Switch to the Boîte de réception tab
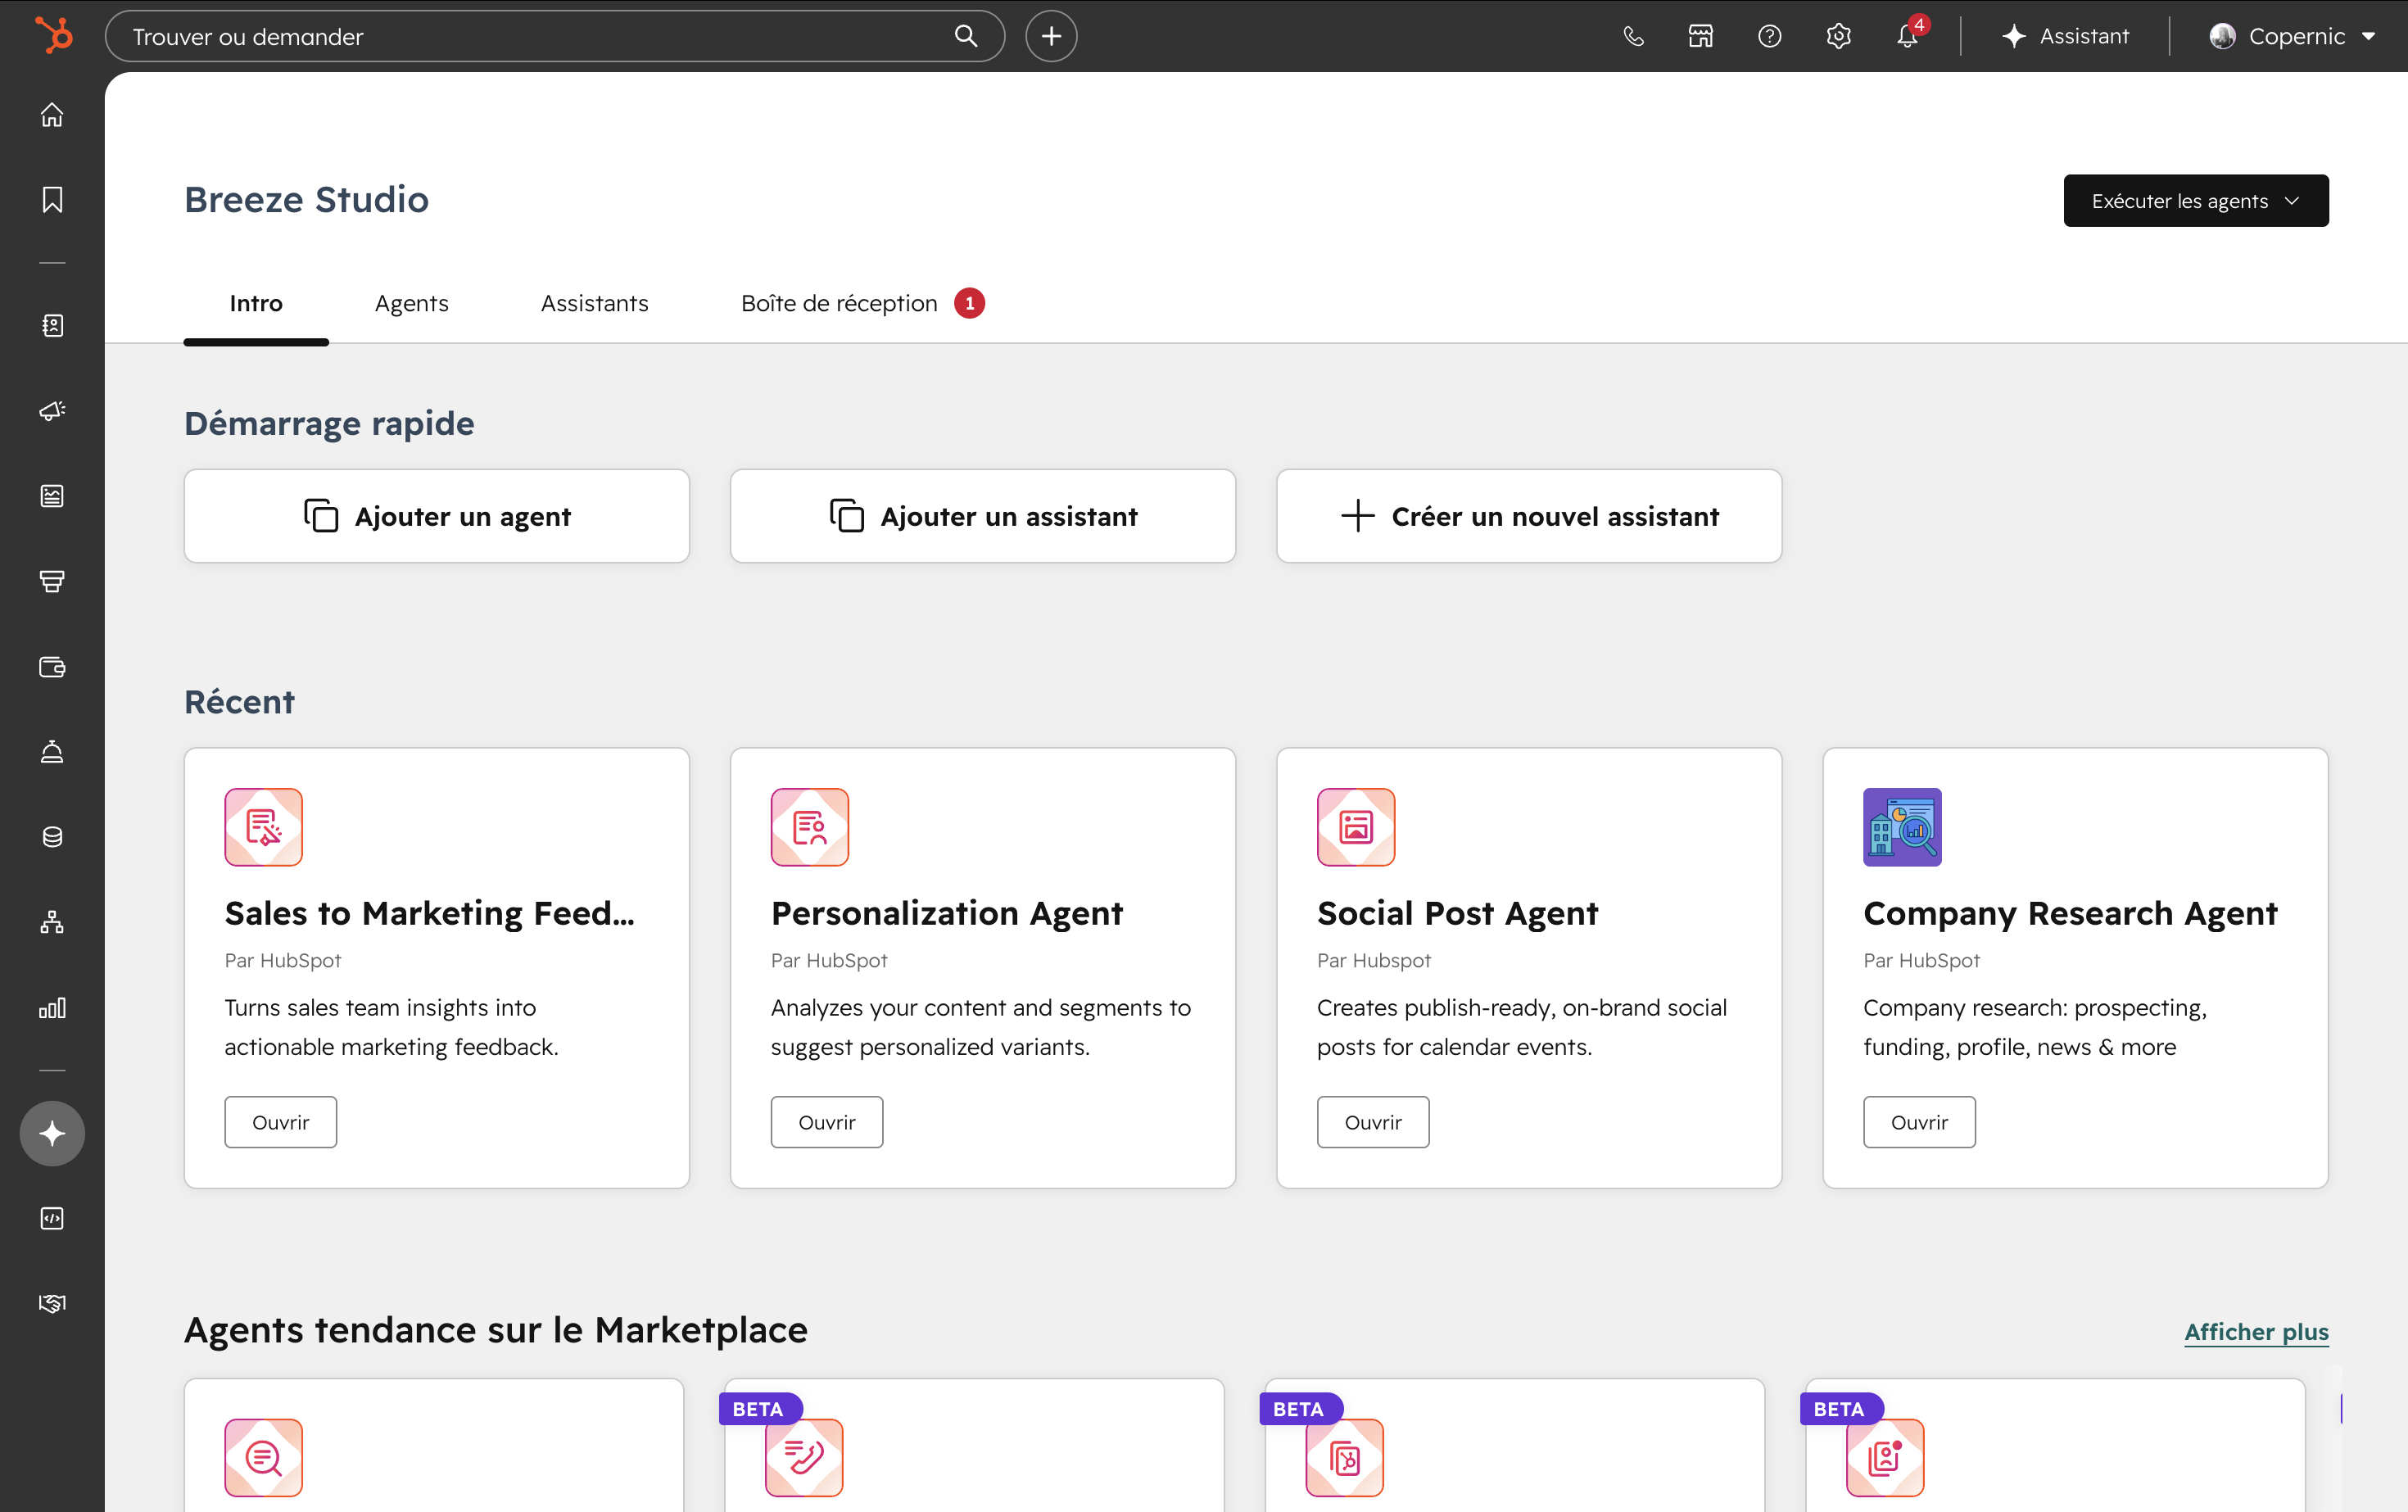The height and width of the screenshot is (1512, 2408). tap(862, 303)
